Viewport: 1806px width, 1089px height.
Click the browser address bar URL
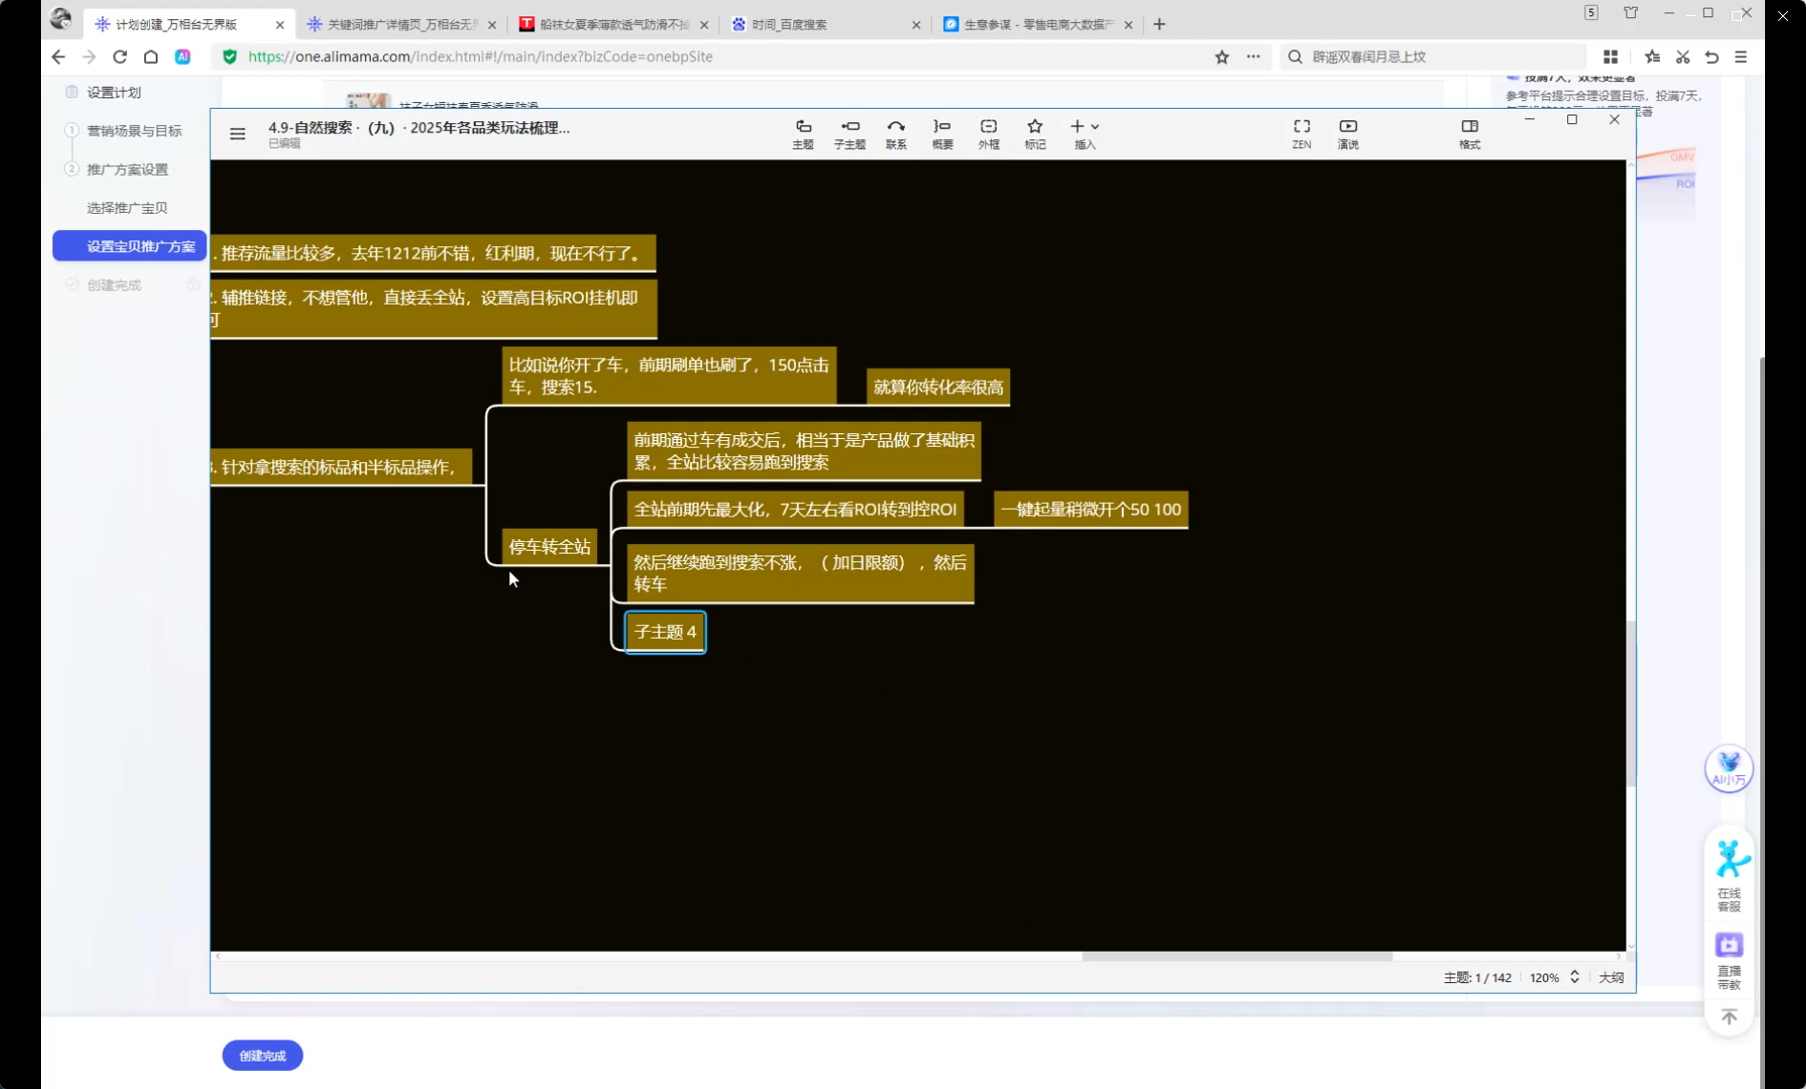480,57
